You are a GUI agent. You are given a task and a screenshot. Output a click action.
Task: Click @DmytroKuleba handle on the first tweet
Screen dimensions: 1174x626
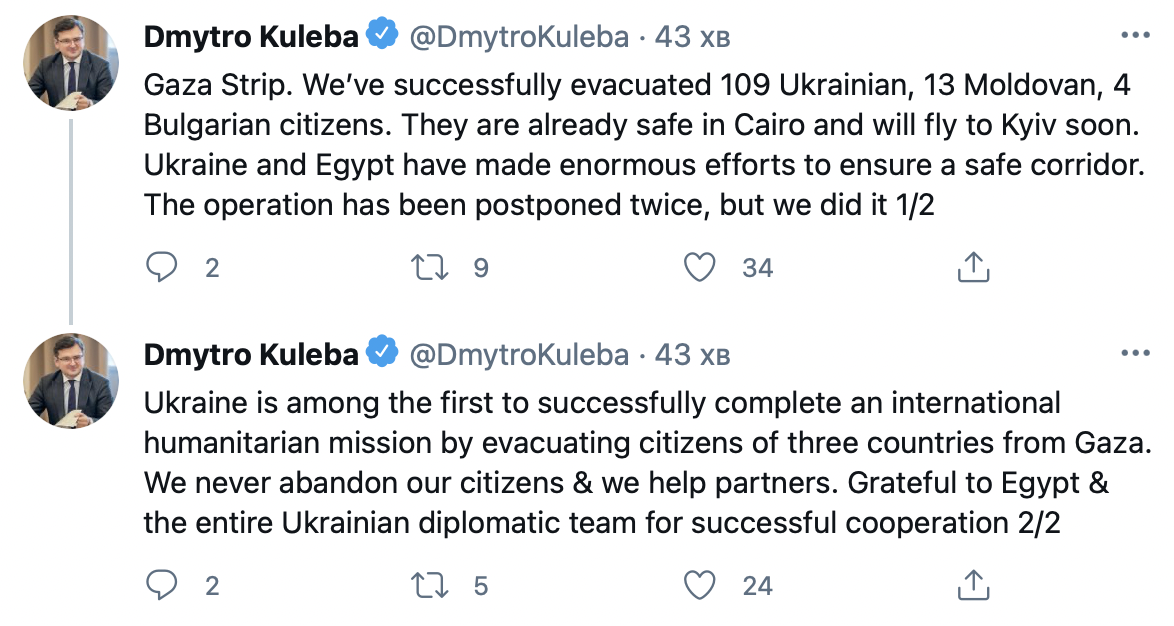click(519, 37)
